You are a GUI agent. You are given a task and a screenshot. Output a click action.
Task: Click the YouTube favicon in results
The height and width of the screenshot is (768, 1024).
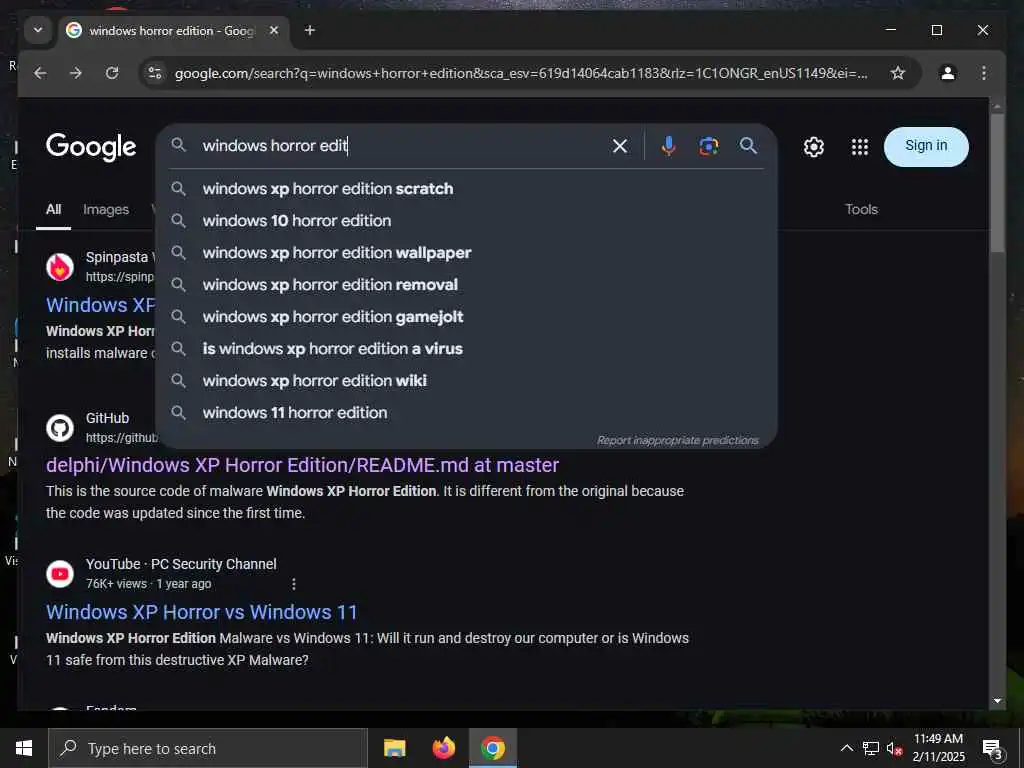coord(59,574)
